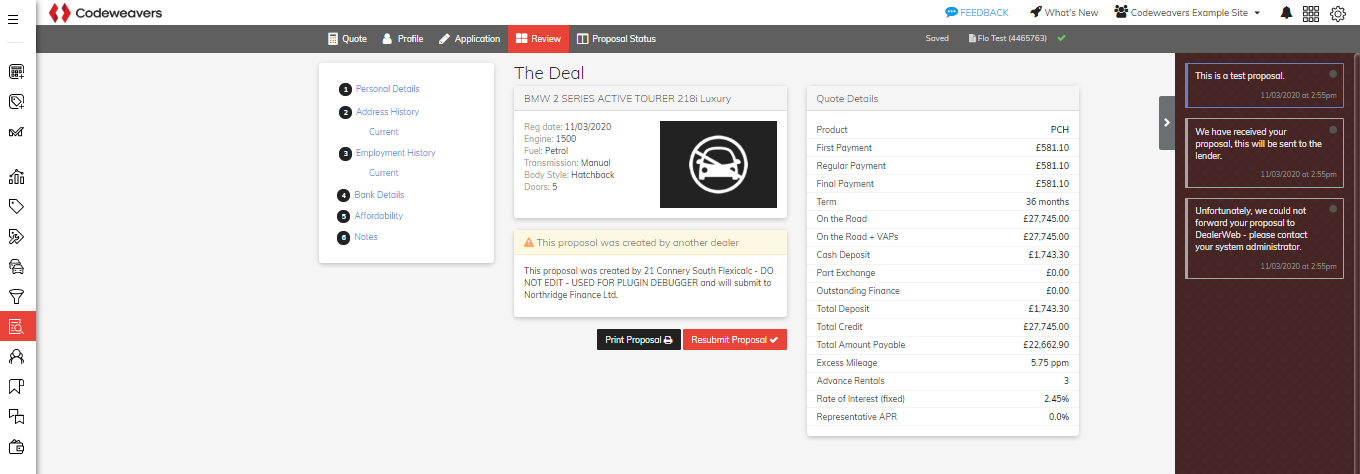This screenshot has height=474, width=1360.
Task: Open the Codeweavers Example Site dropdown
Action: click(1187, 13)
